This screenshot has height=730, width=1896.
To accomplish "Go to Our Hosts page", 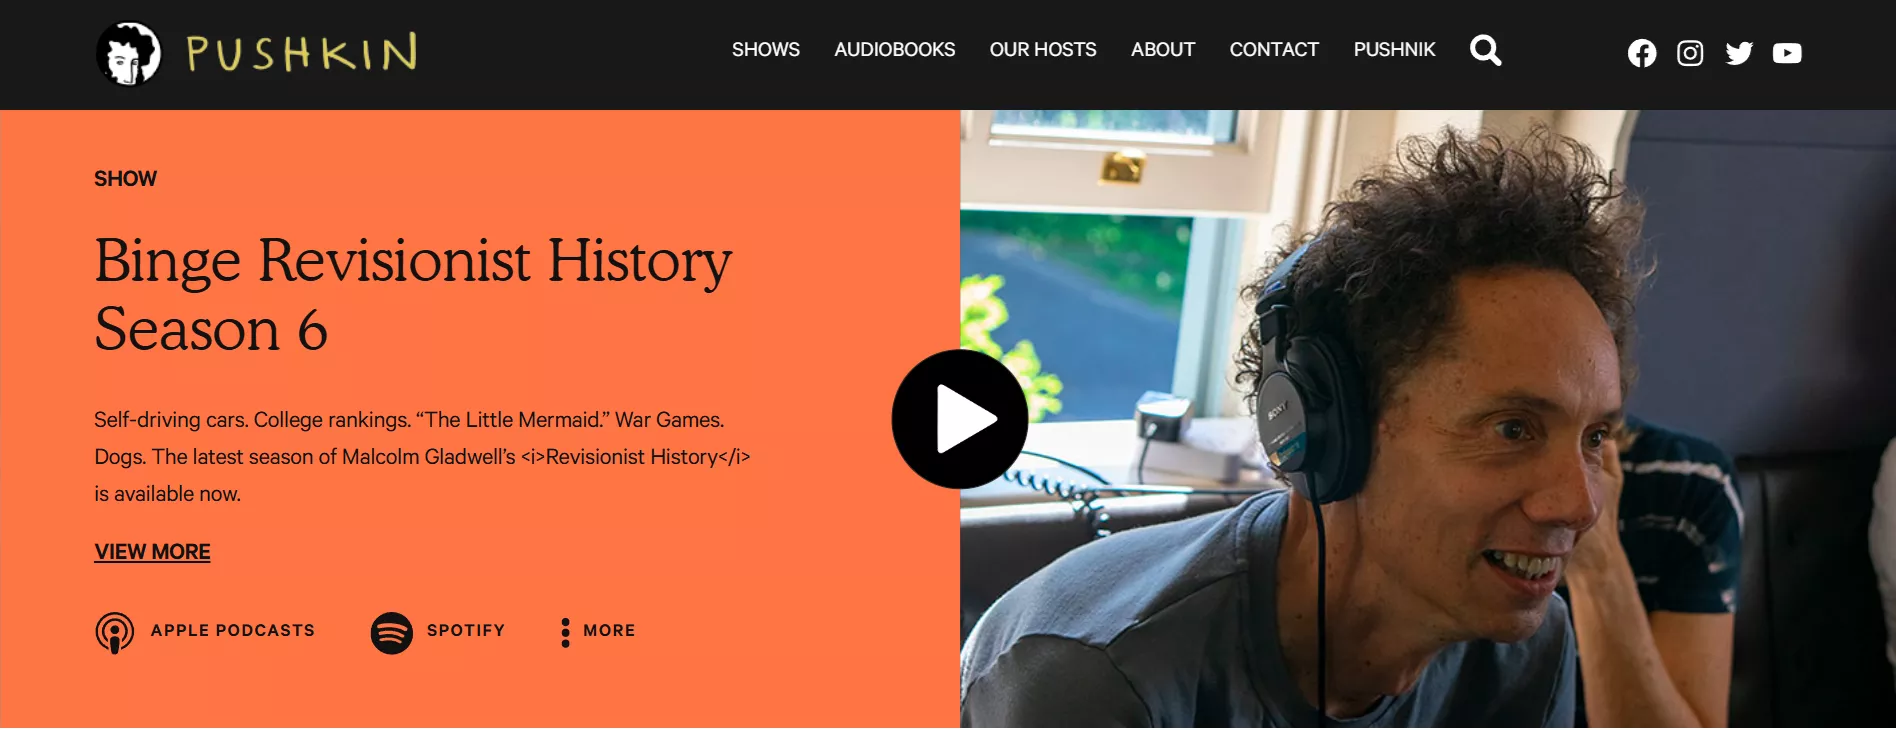I will pos(1043,50).
